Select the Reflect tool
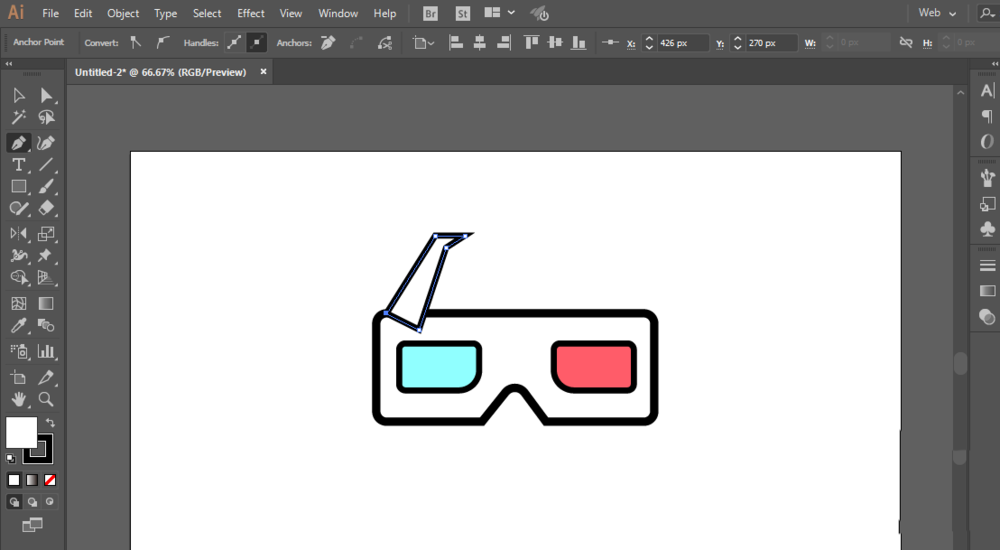Viewport: 1000px width, 550px height. (x=18, y=234)
